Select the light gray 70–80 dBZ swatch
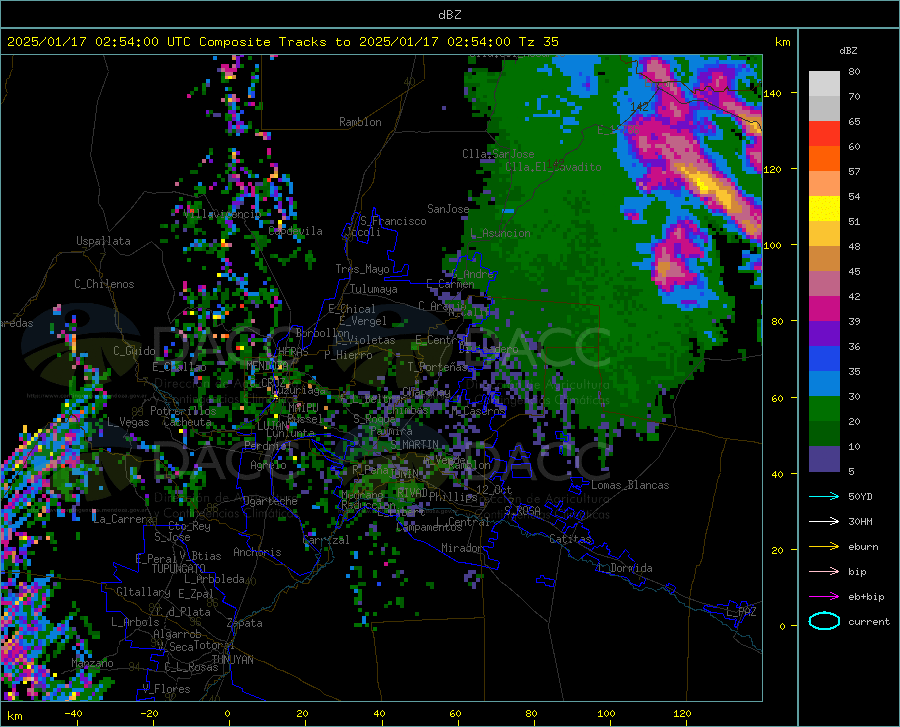The width and height of the screenshot is (900, 727). 824,84
